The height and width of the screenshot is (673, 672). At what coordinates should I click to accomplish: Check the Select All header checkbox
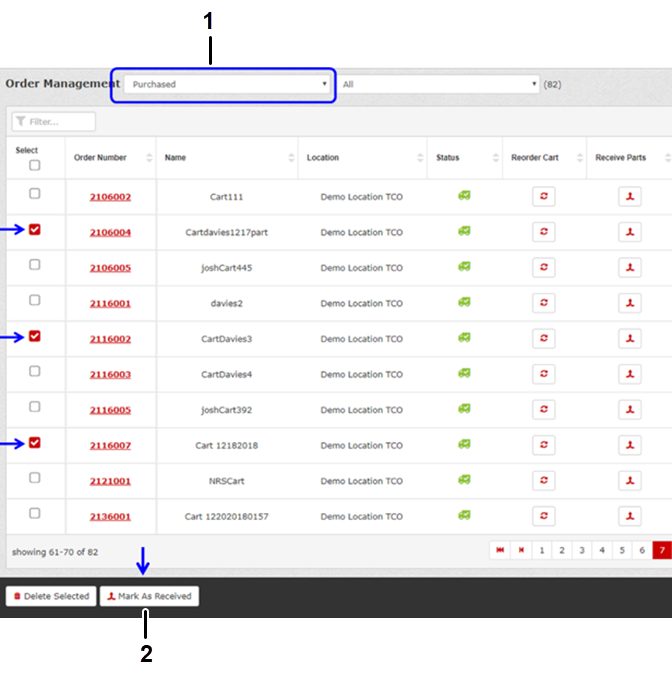pos(34,166)
